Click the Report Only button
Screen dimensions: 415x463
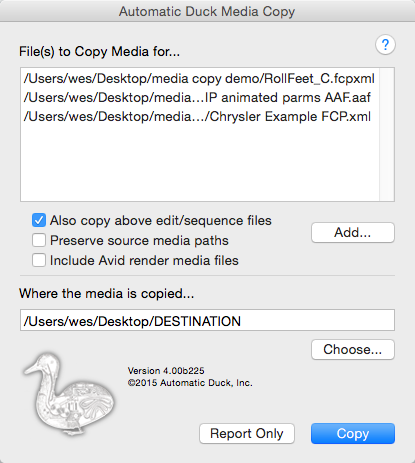point(247,433)
